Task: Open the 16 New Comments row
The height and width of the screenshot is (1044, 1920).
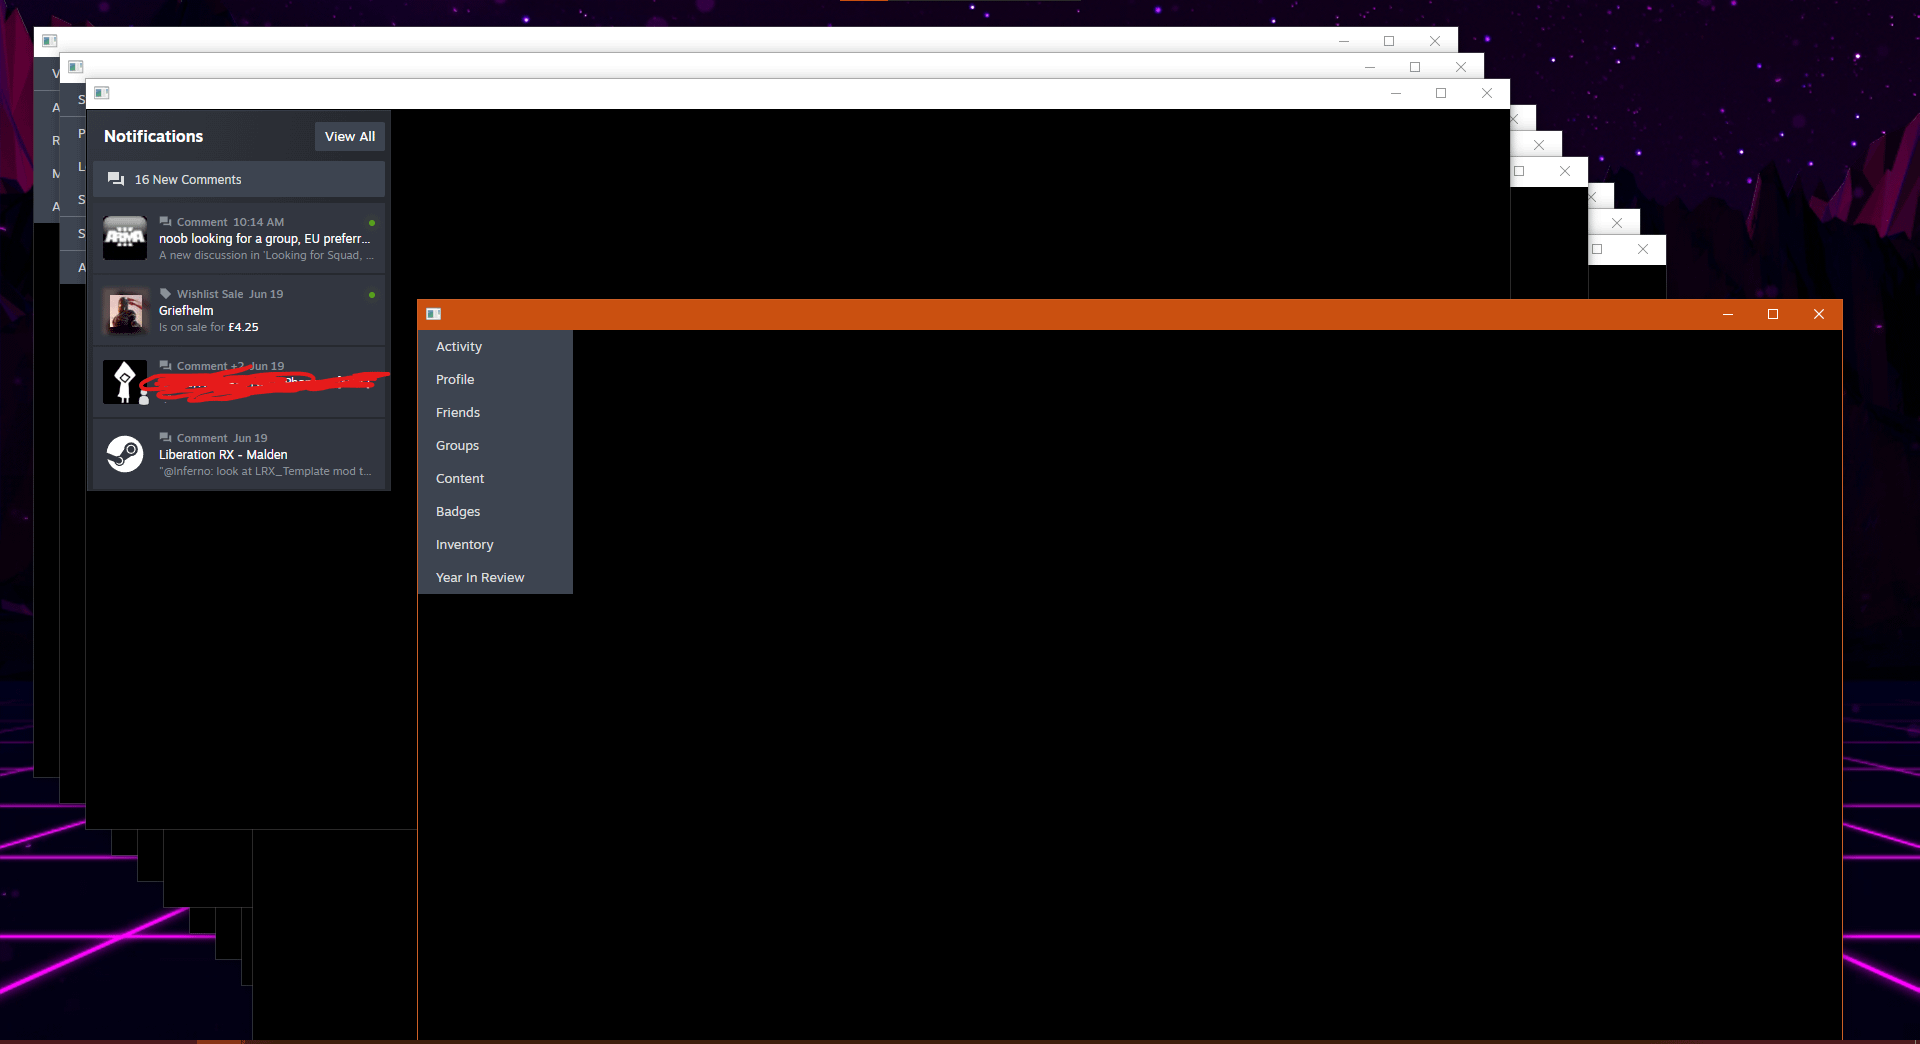Action: click(239, 180)
